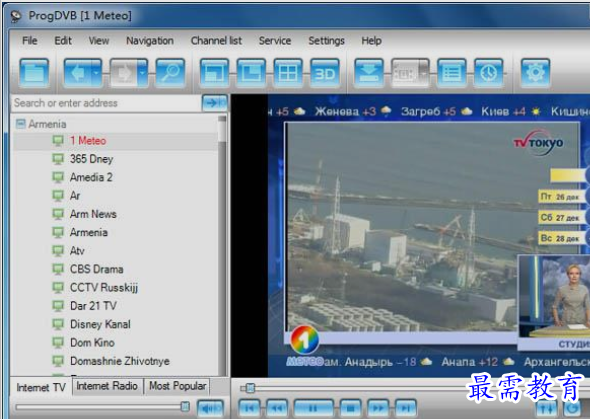Screen dimensions: 590x419
Task: Click the Search or enter address field
Action: [x=106, y=103]
